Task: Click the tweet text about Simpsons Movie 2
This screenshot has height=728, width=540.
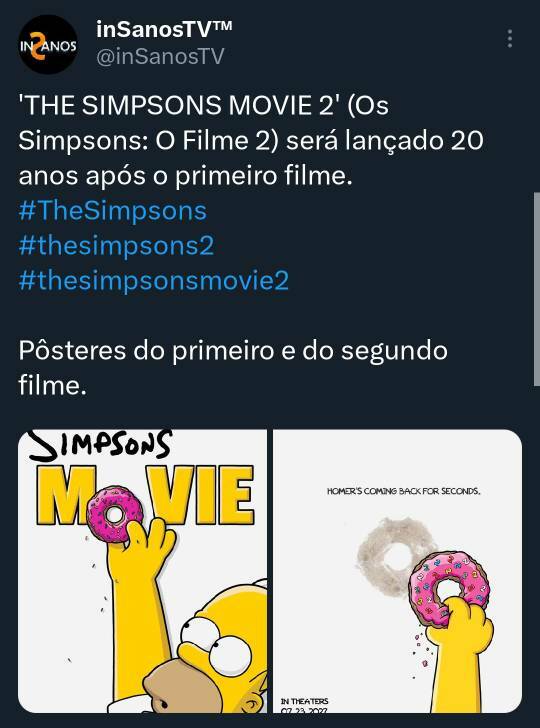Action: [251, 140]
